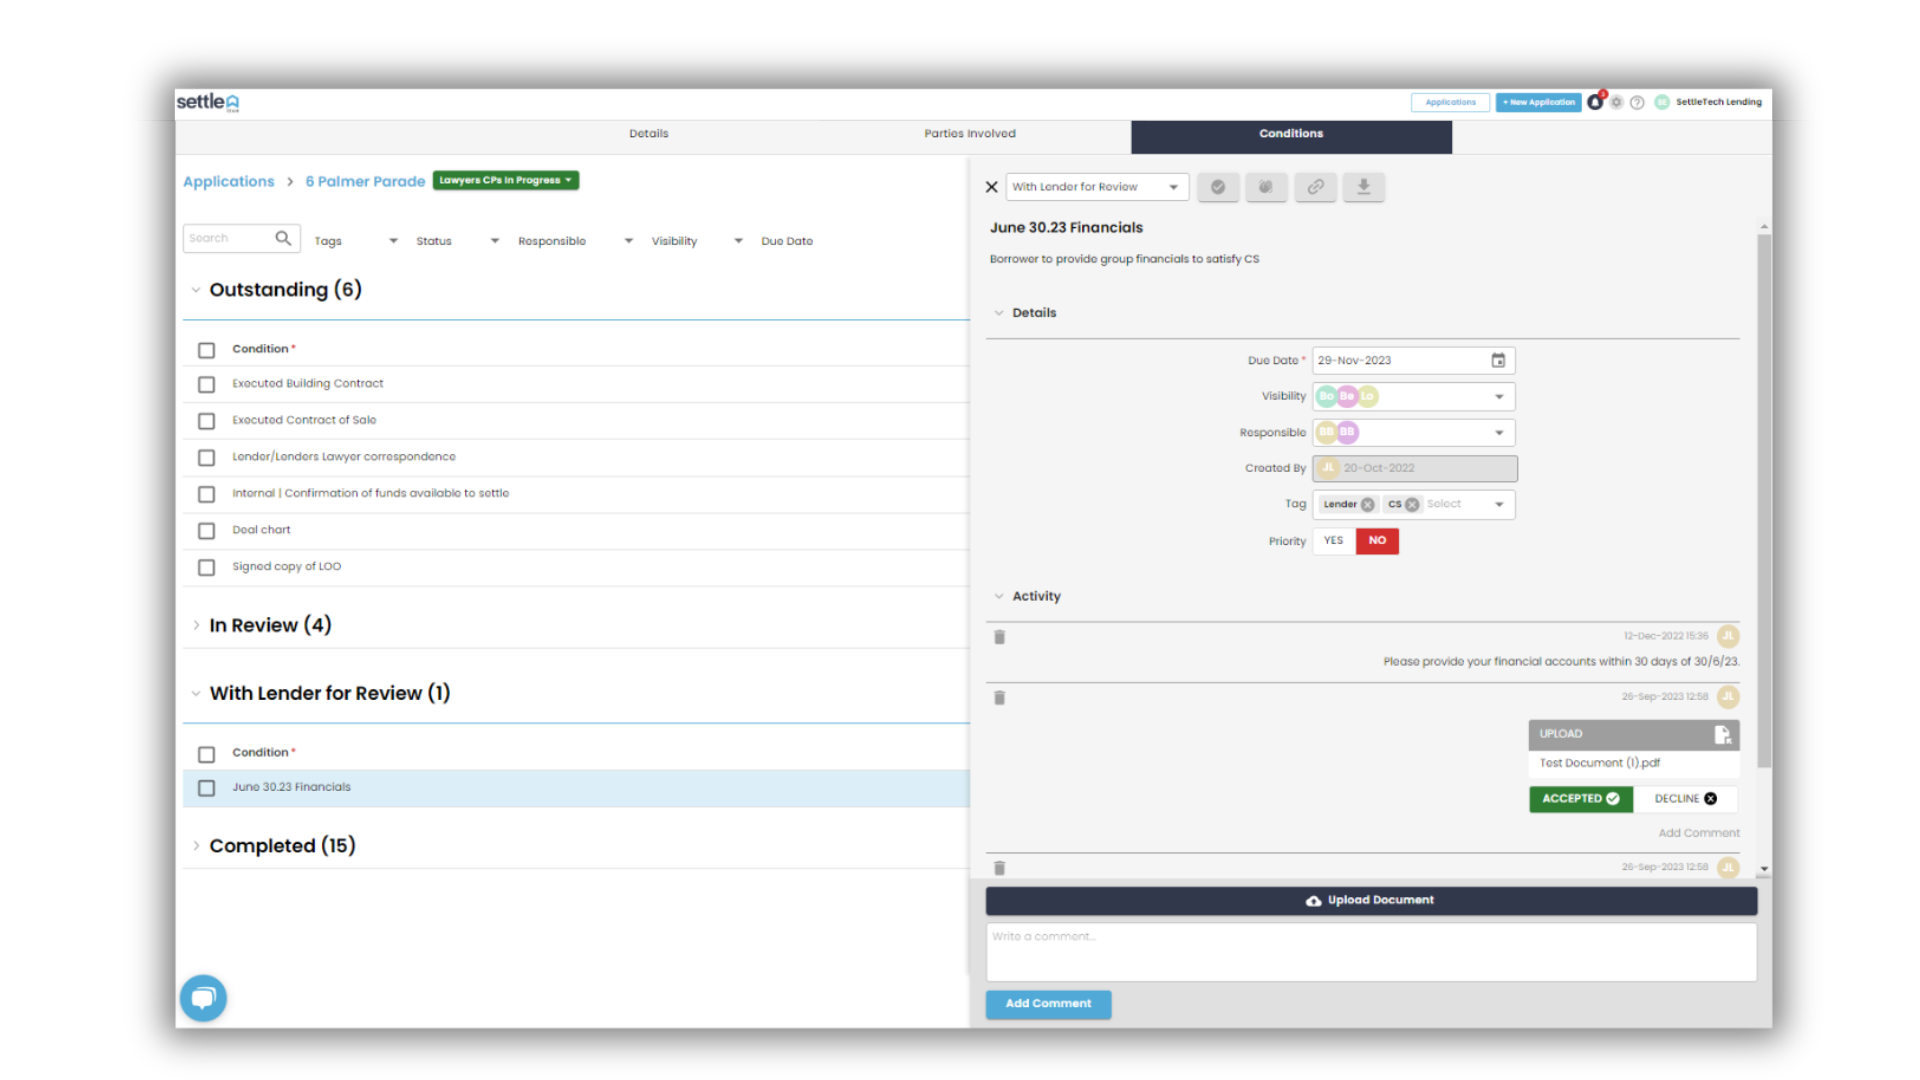Switch to the Parties Involved tab
The width and height of the screenshot is (1920, 1080).
[969, 133]
